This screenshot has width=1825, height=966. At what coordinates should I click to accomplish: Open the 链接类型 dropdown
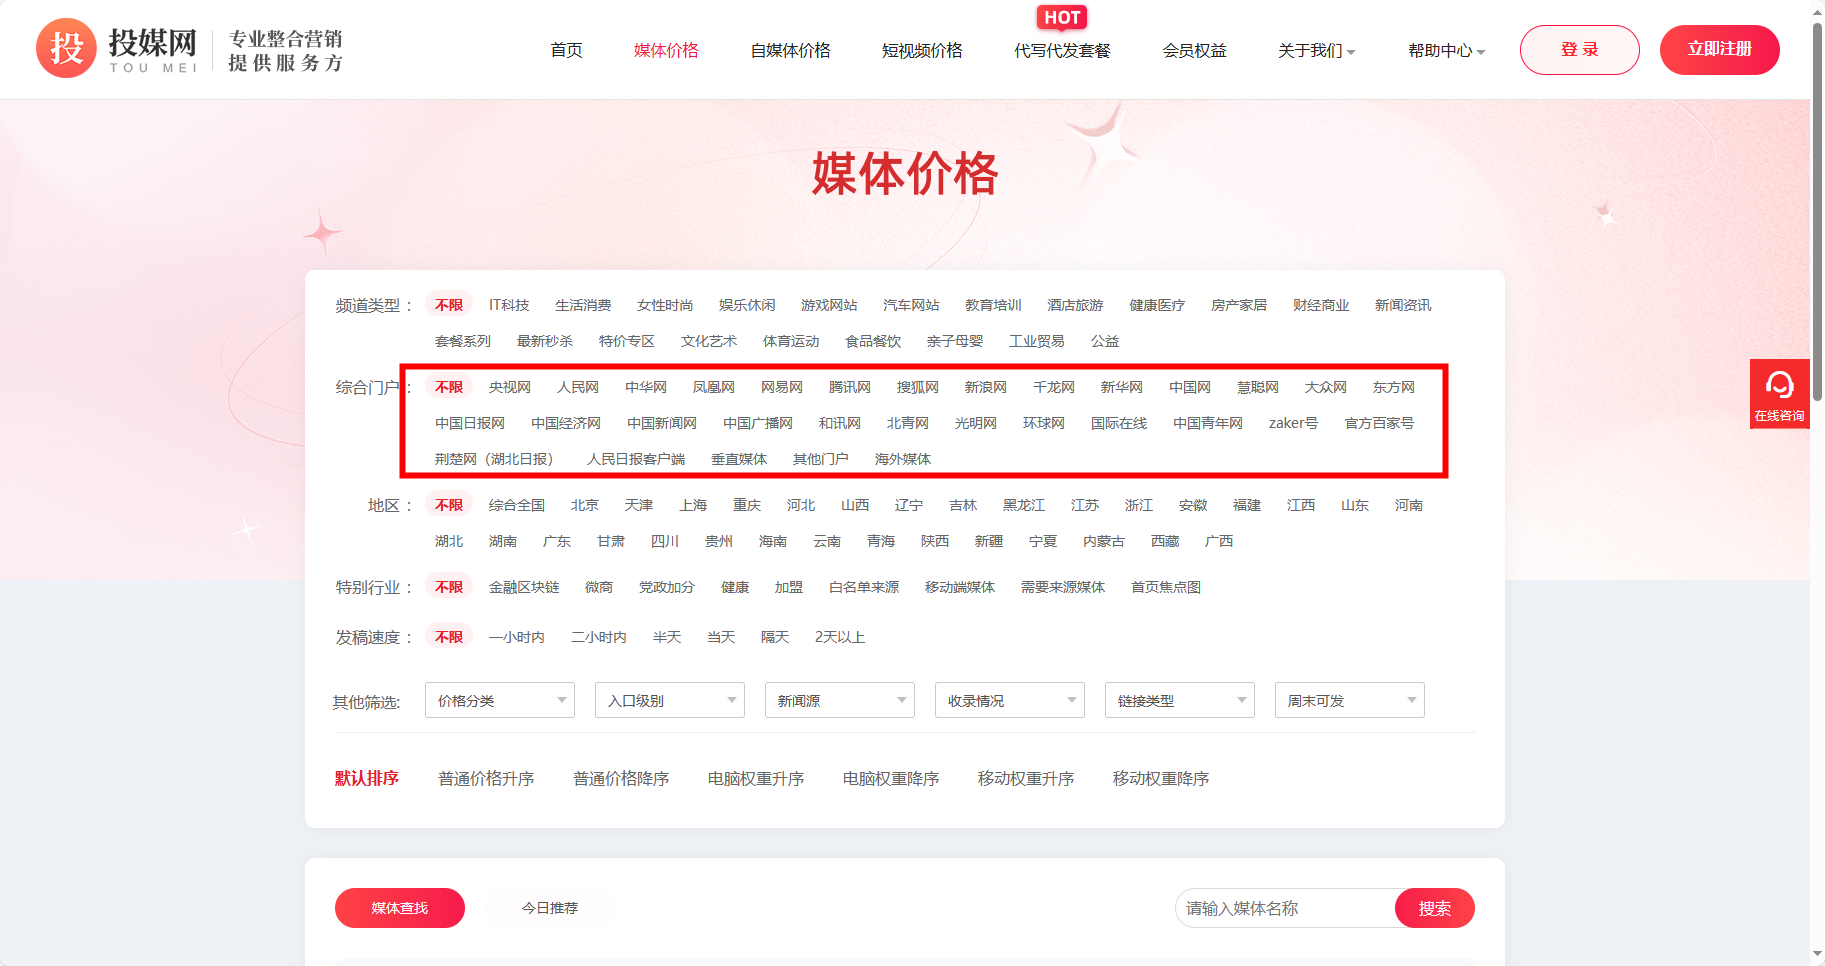(x=1180, y=700)
